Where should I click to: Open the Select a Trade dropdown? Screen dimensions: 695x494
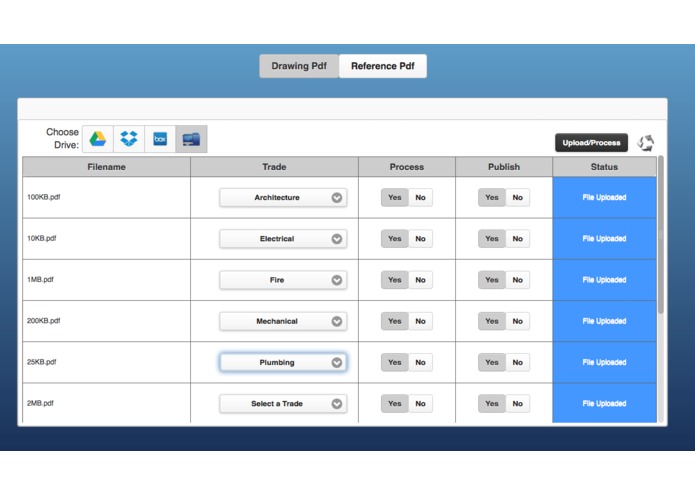click(x=283, y=404)
